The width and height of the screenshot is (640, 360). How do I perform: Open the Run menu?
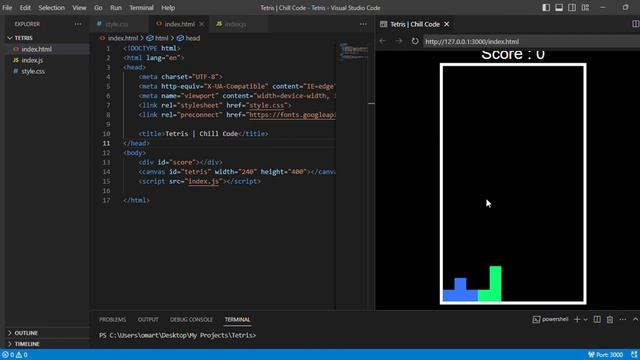[116, 8]
